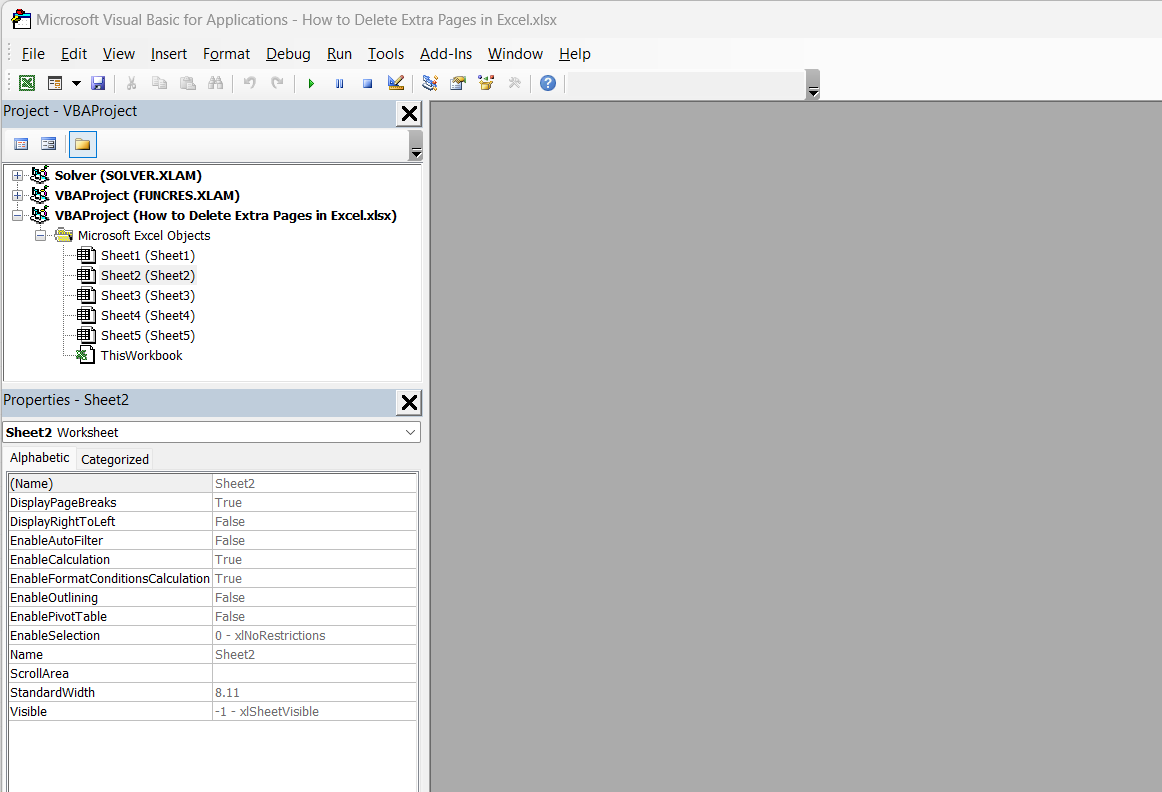Viewport: 1162px width, 792px height.
Task: Open the Insert object dropdown arrow
Action: [x=76, y=83]
